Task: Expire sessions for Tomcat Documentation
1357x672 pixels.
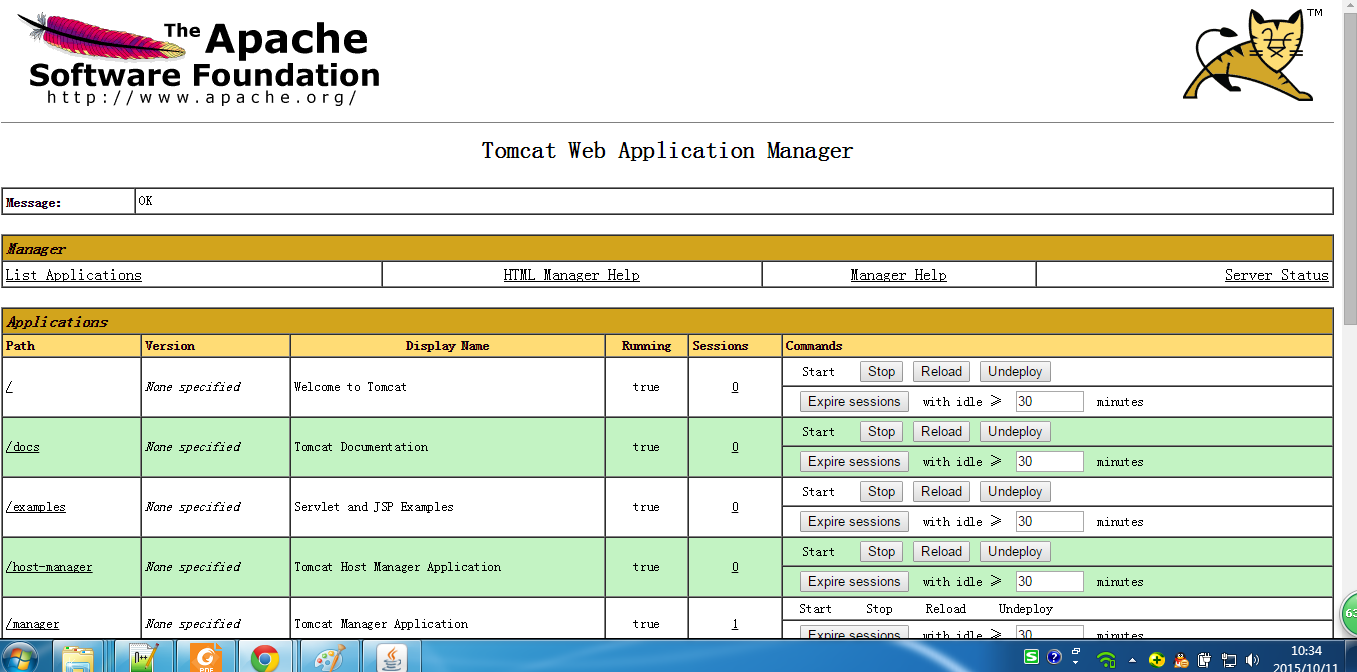Action: pyautogui.click(x=854, y=461)
